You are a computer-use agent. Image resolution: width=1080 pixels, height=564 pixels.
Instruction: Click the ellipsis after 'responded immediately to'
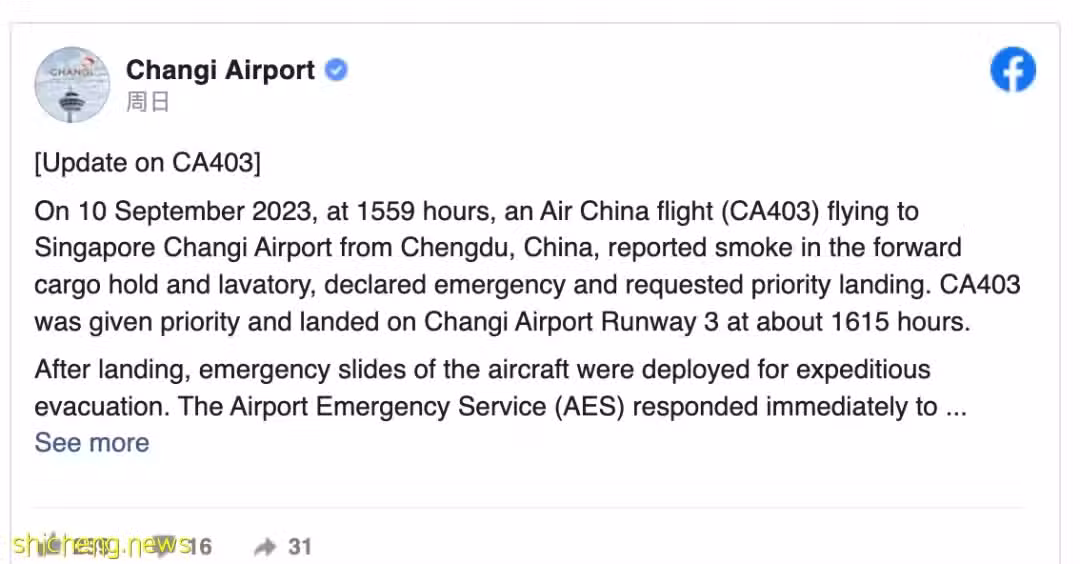956,407
